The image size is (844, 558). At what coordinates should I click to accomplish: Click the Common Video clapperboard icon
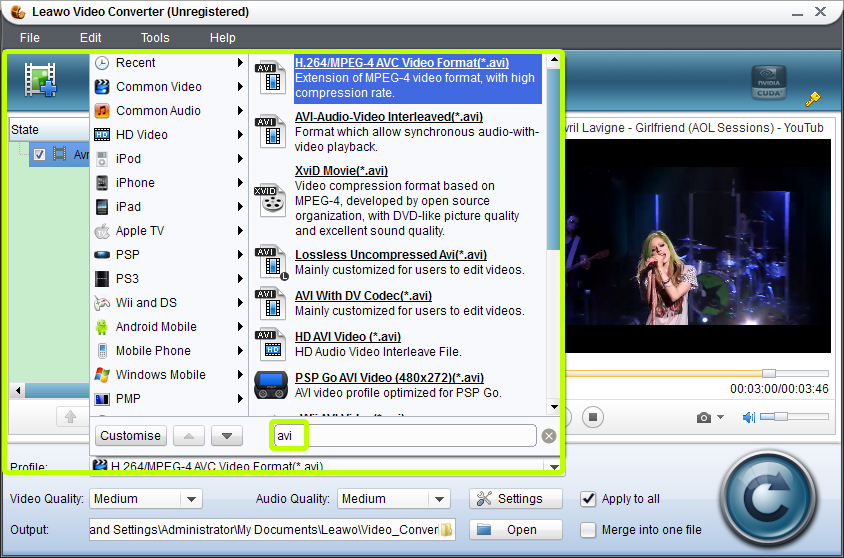[x=102, y=87]
